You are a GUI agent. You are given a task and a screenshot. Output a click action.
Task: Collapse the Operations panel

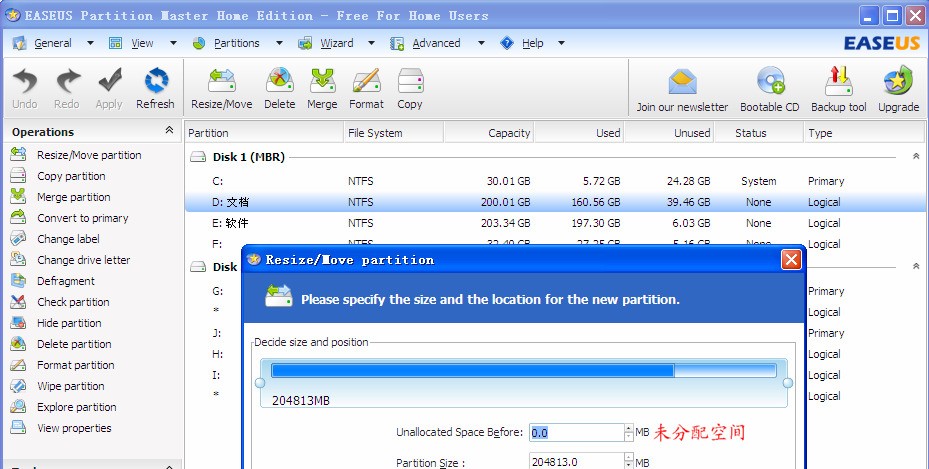tap(169, 130)
